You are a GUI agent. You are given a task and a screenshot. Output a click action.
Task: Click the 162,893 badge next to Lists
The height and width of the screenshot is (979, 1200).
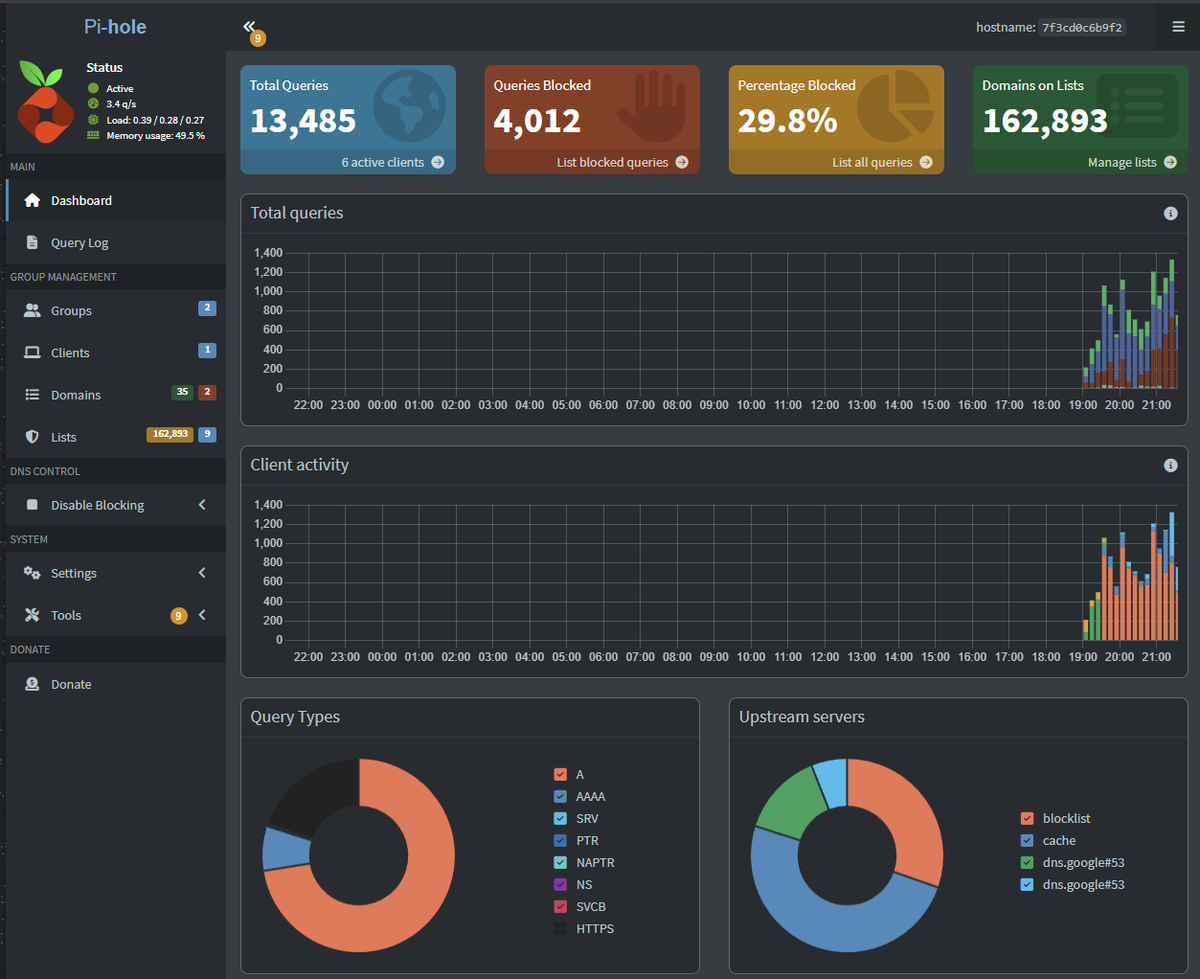pos(170,434)
